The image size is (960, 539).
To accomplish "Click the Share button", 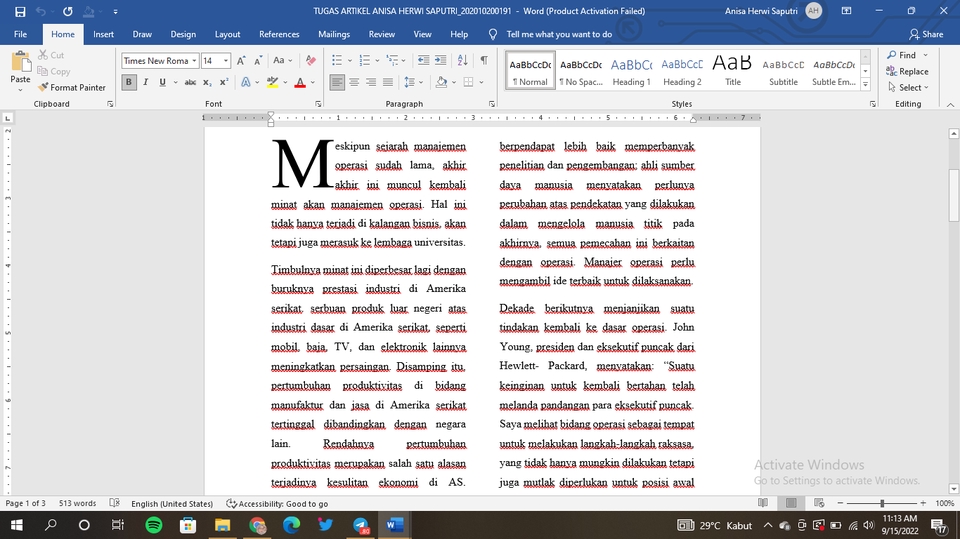I will [925, 34].
